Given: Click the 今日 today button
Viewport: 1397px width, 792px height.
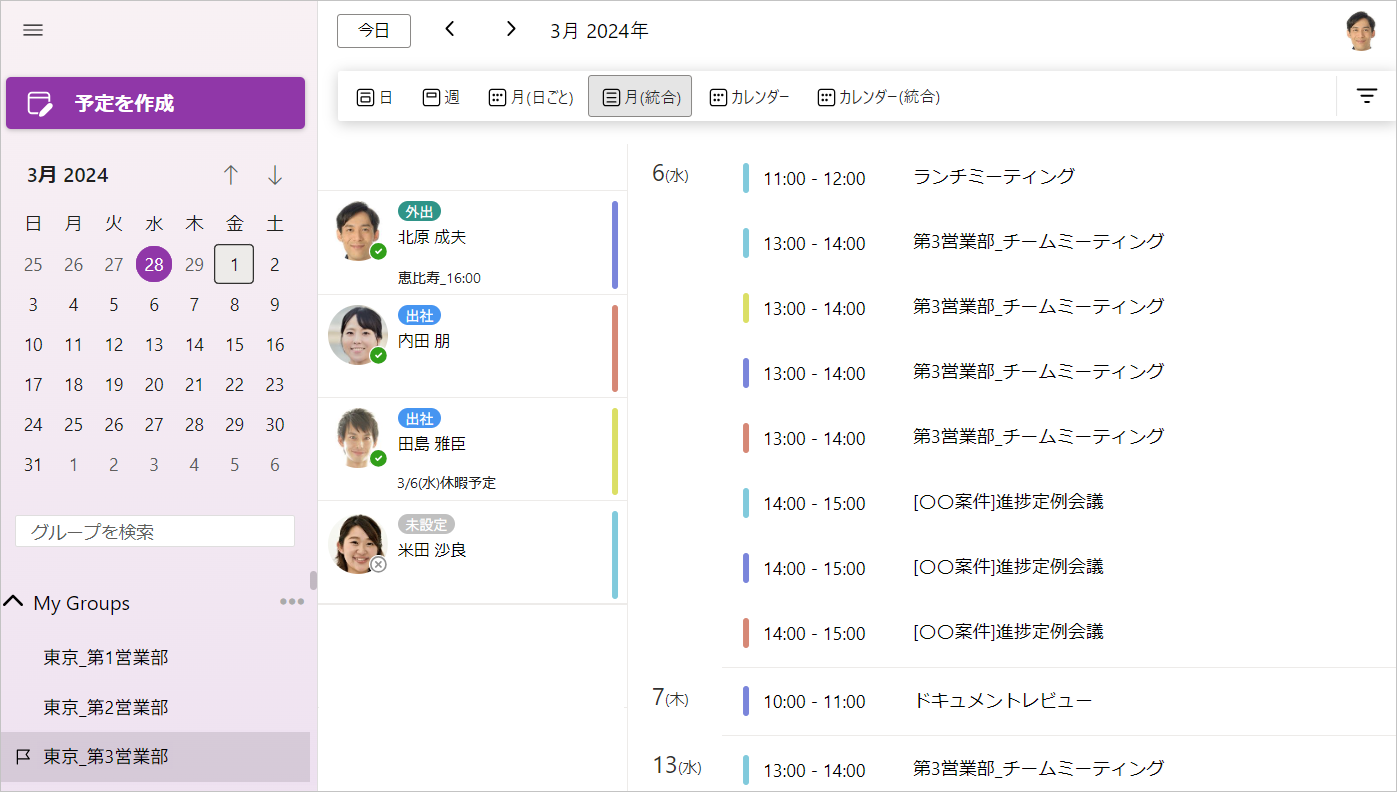Looking at the screenshot, I should (x=374, y=30).
